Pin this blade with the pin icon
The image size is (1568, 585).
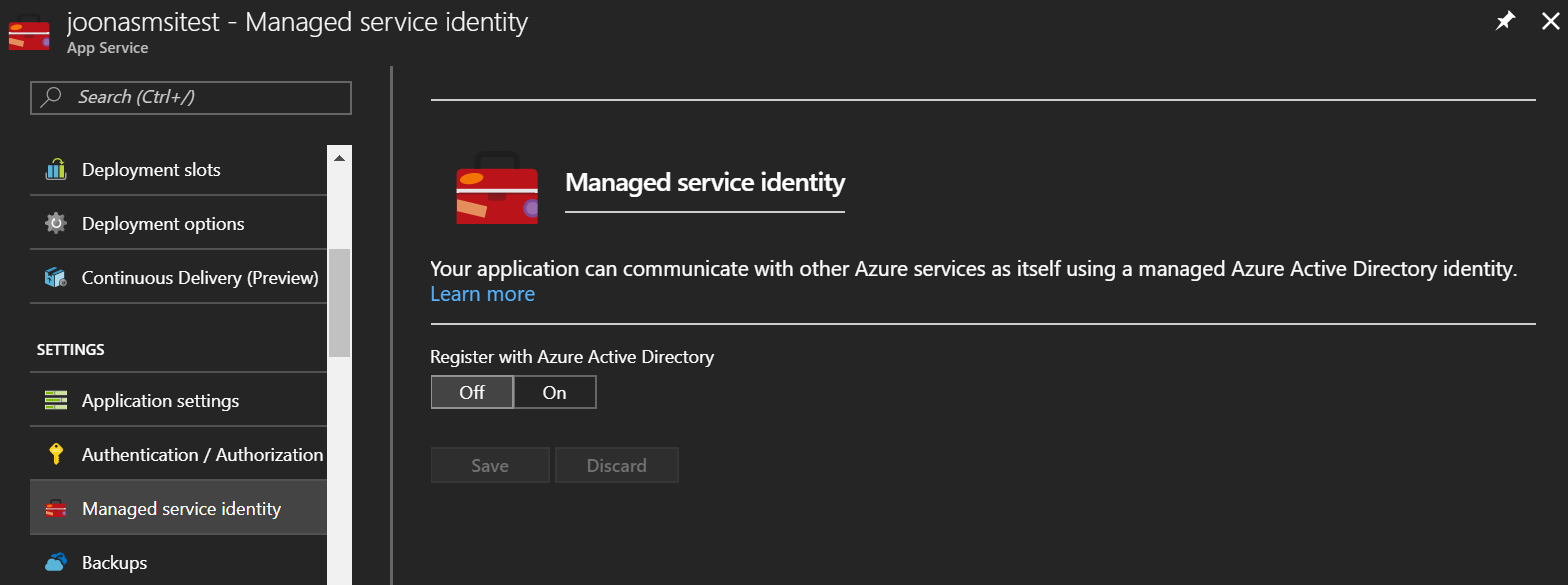click(x=1504, y=22)
